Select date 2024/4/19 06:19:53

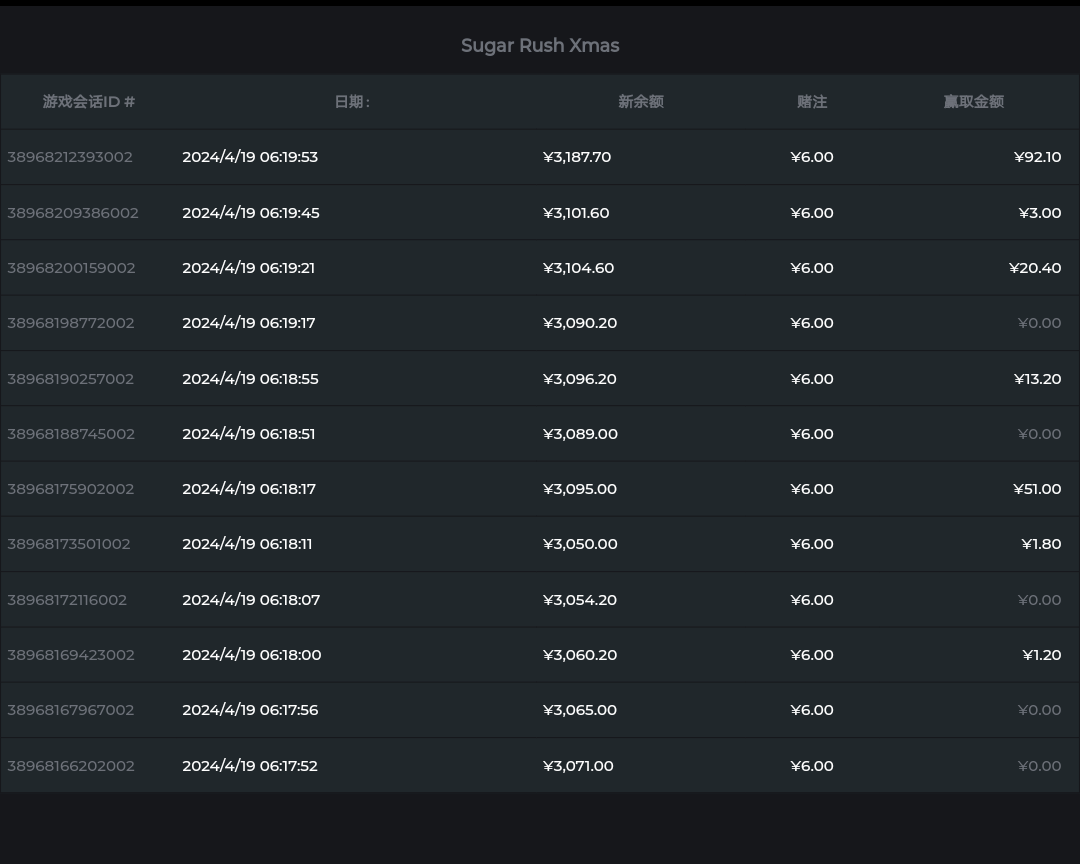[250, 157]
